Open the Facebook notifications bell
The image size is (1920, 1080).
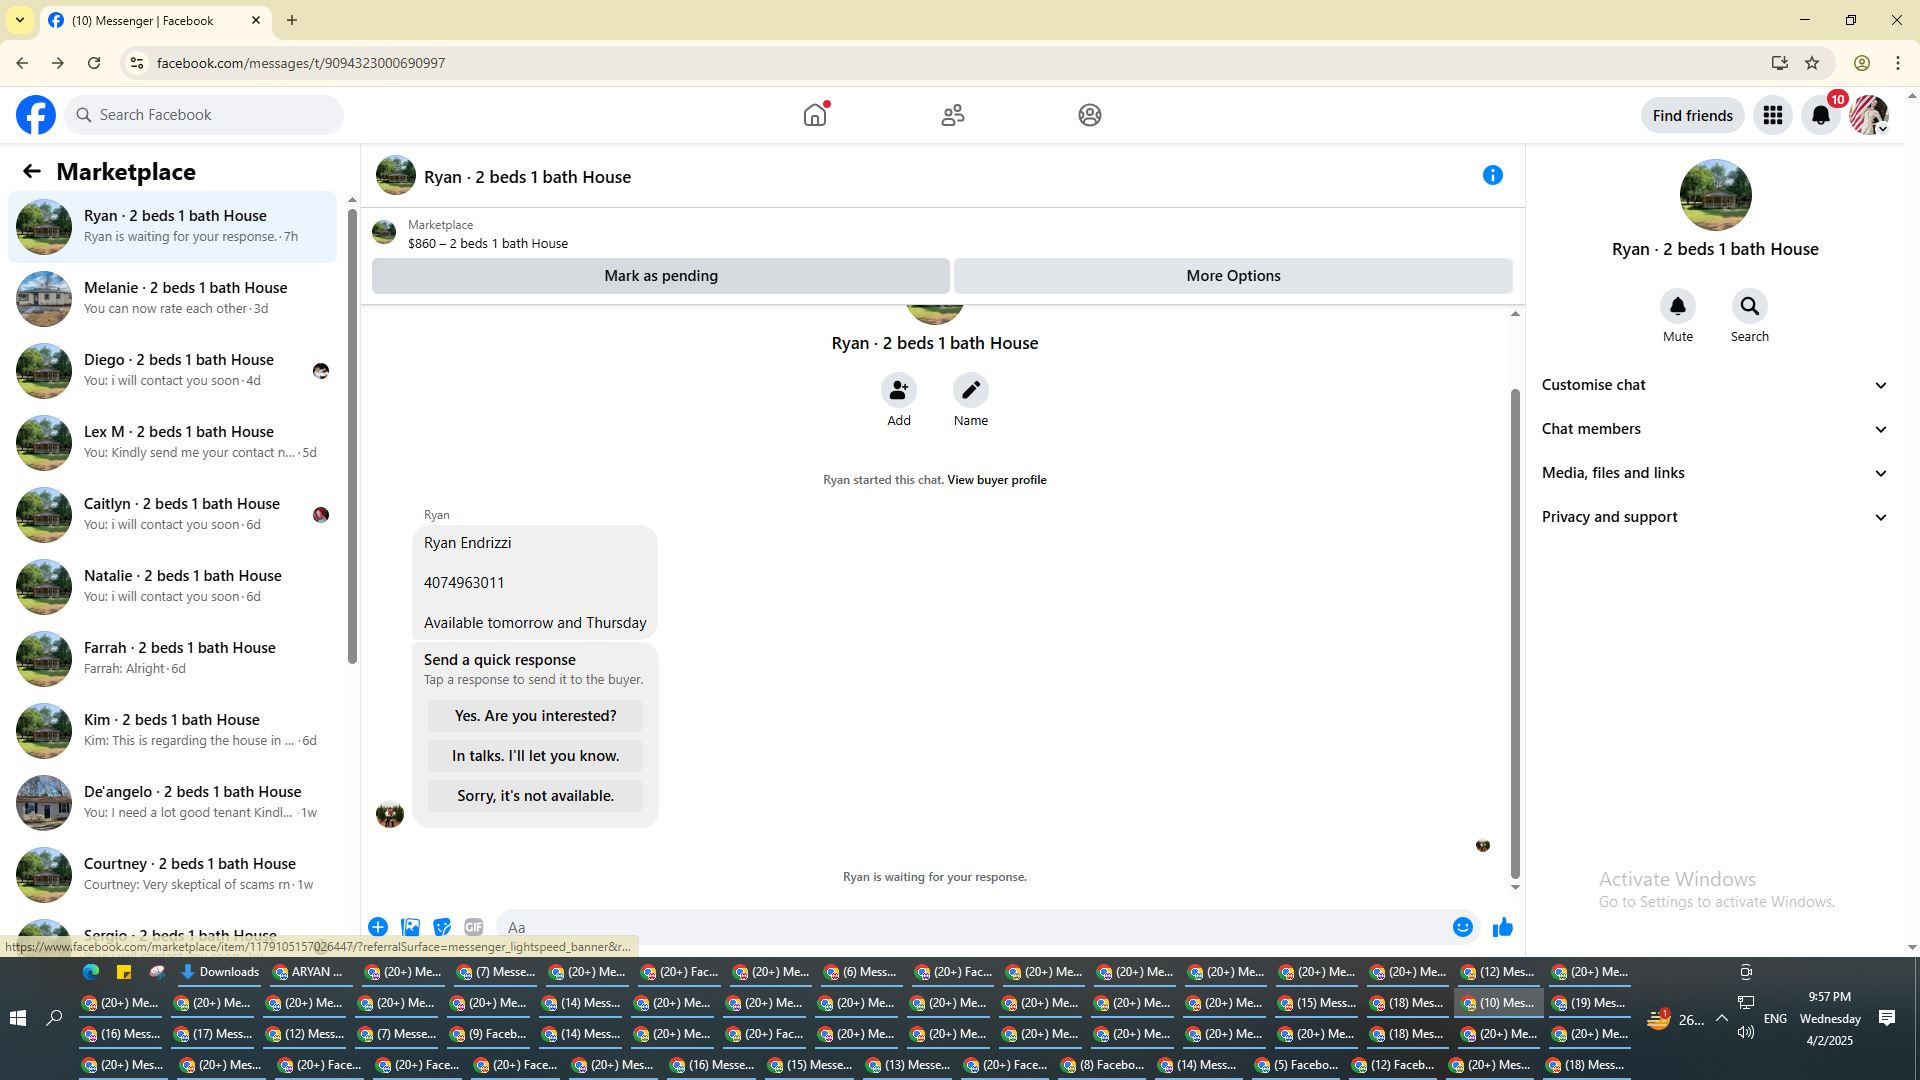tap(1820, 116)
